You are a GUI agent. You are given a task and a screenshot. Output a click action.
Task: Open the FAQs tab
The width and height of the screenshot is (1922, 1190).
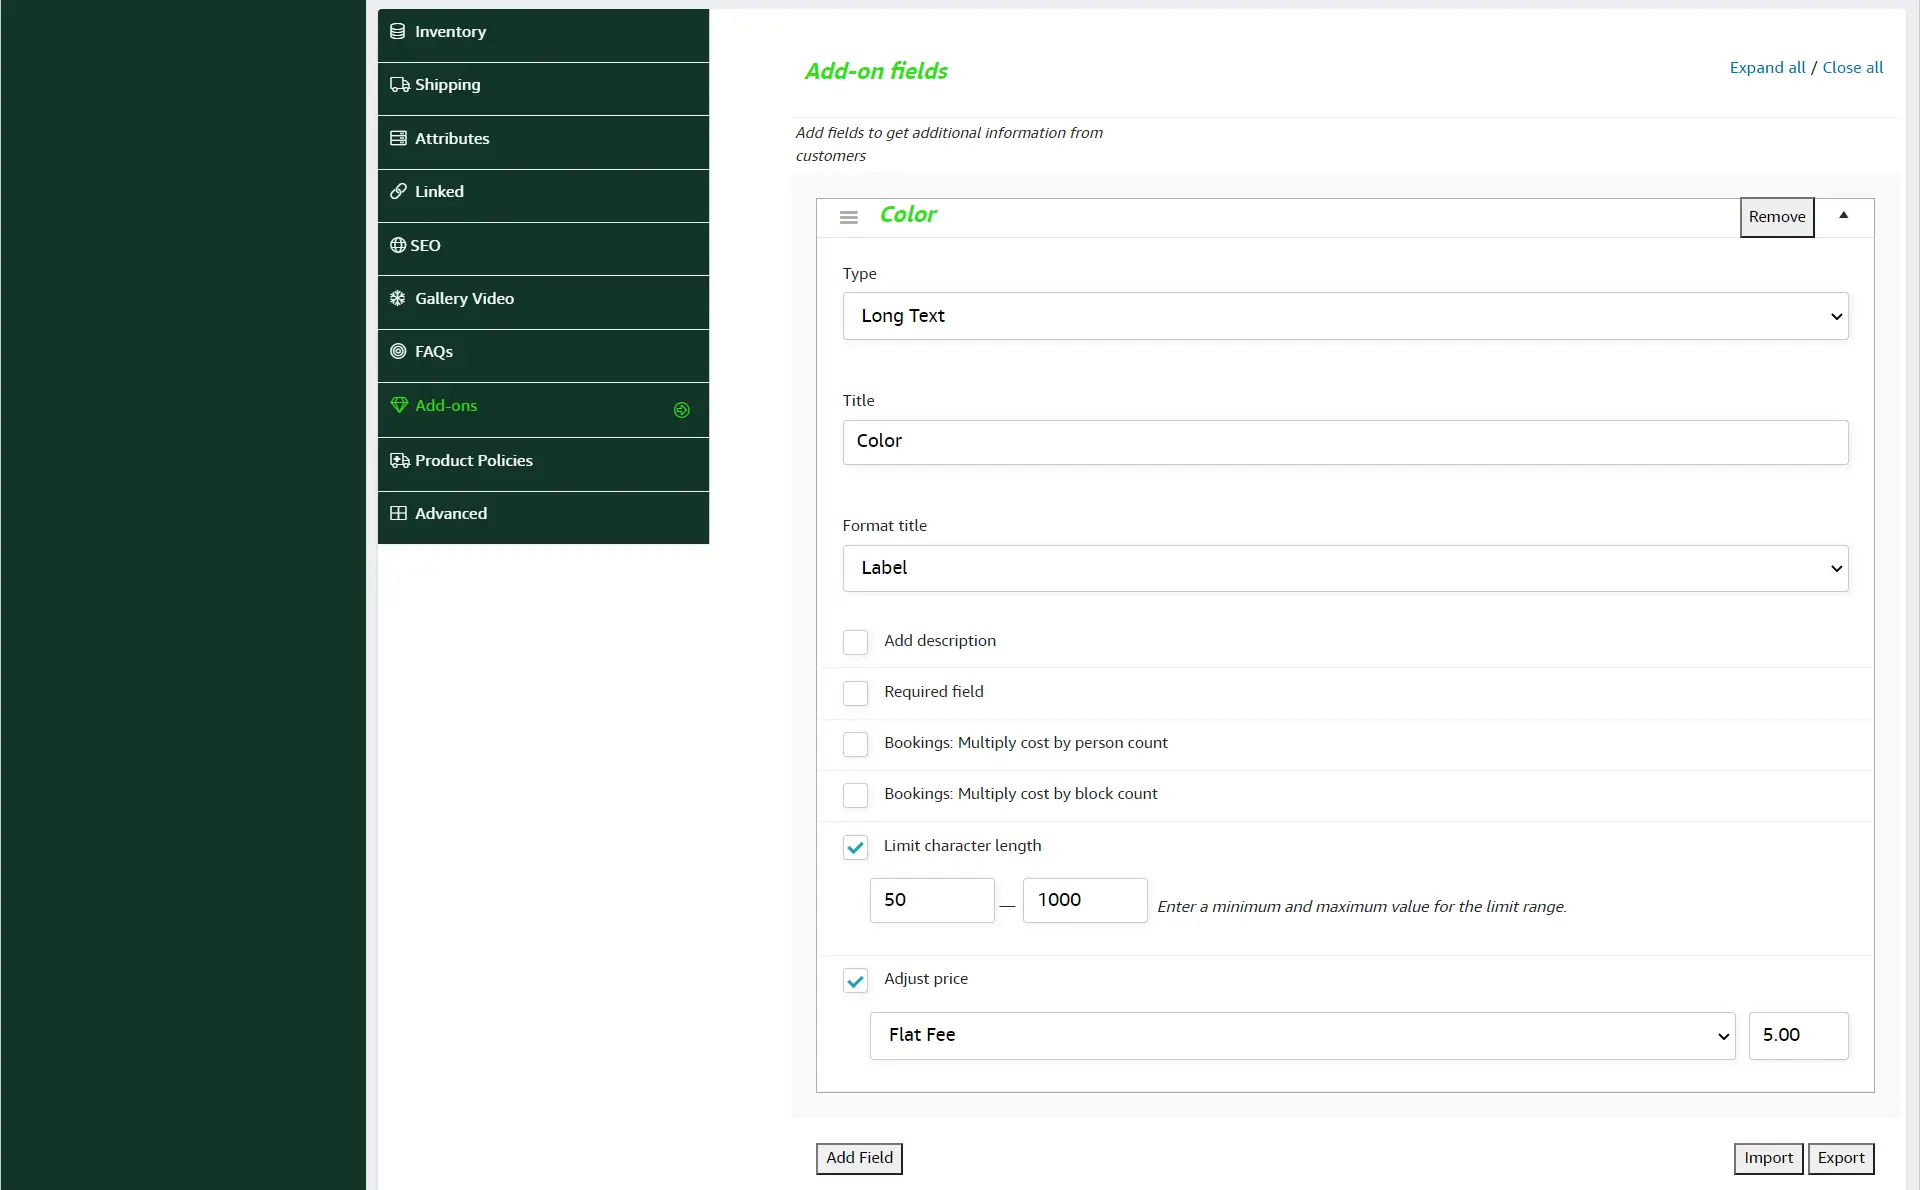(x=543, y=356)
